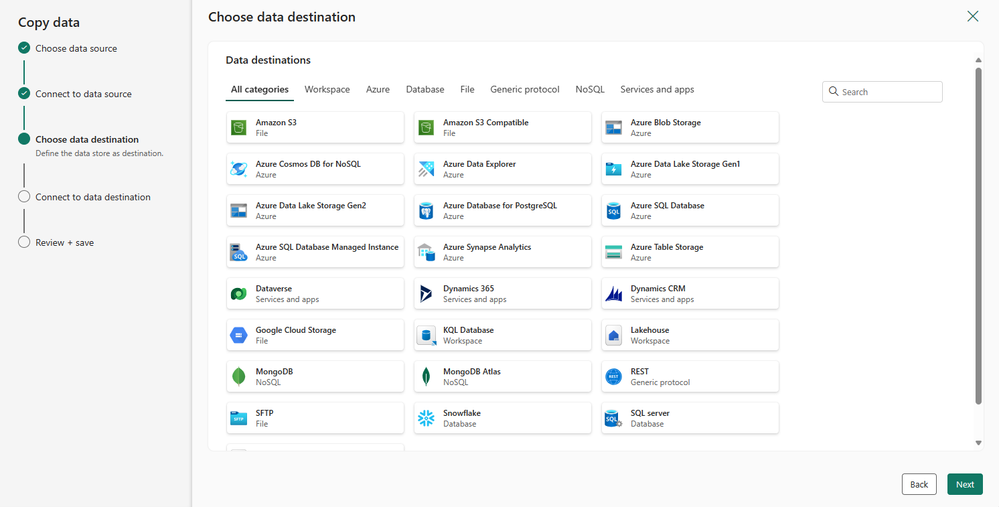Select the MongoDB leaf icon

point(239,377)
